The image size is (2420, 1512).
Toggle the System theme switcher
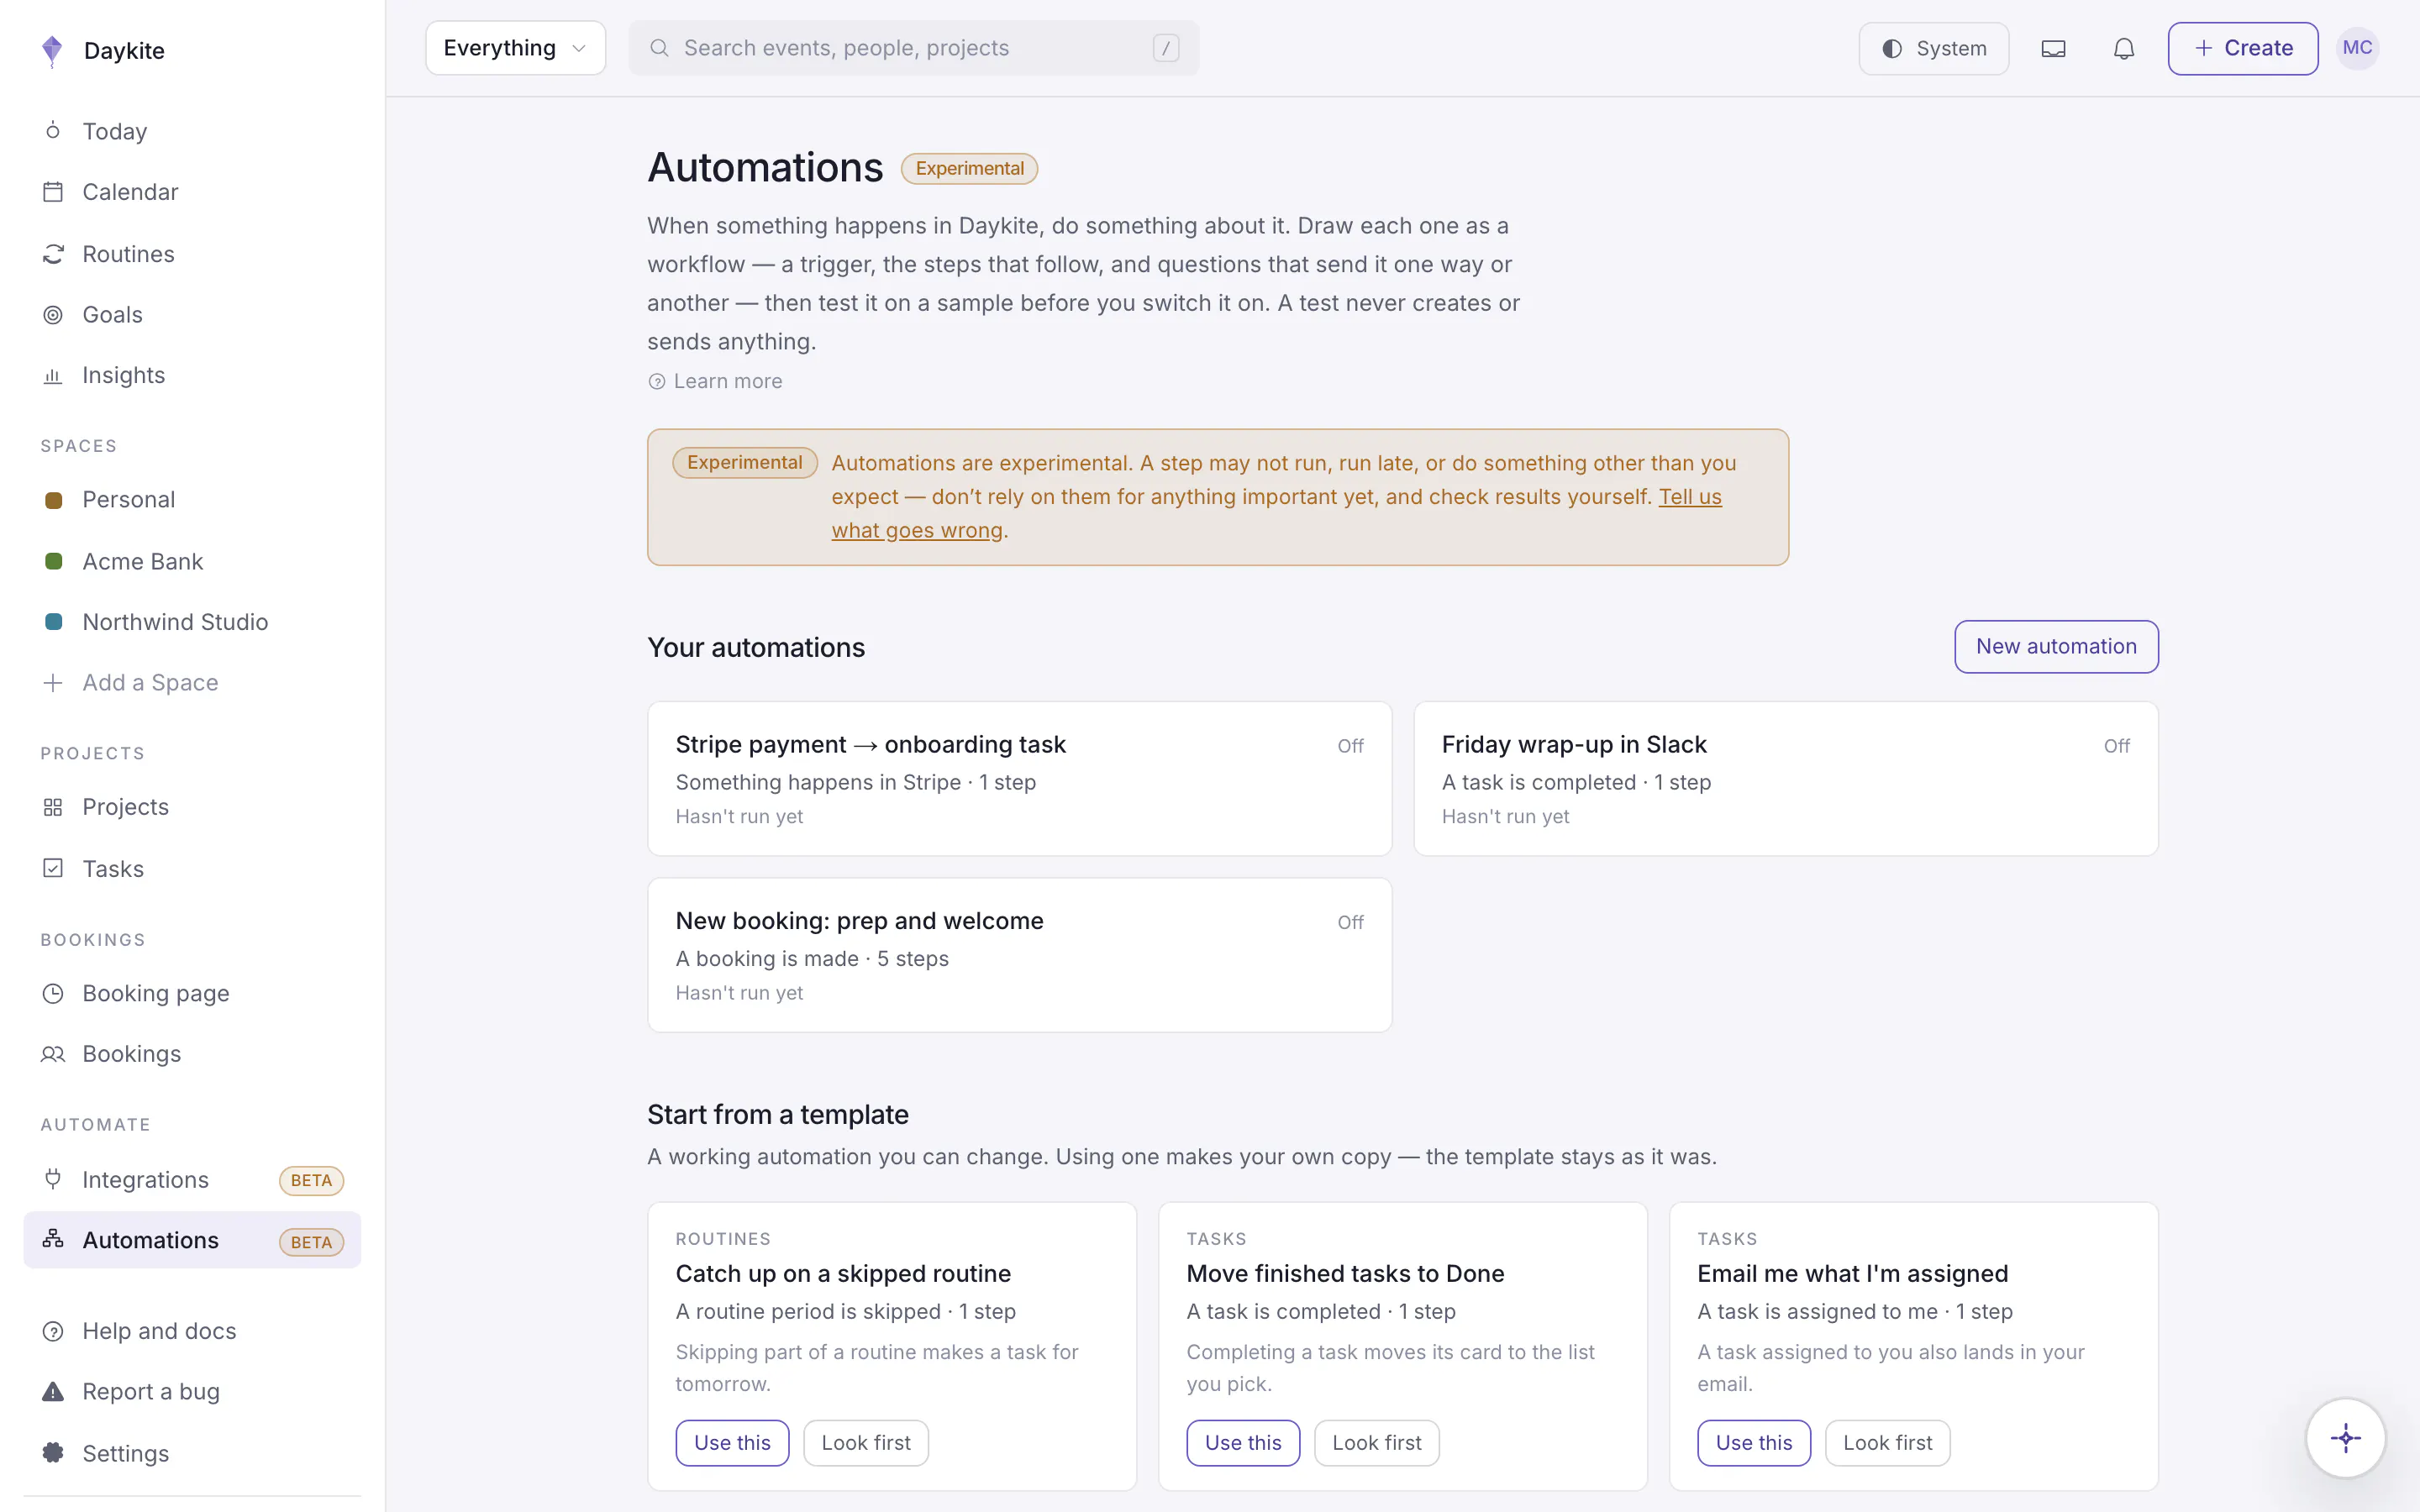tap(1933, 48)
